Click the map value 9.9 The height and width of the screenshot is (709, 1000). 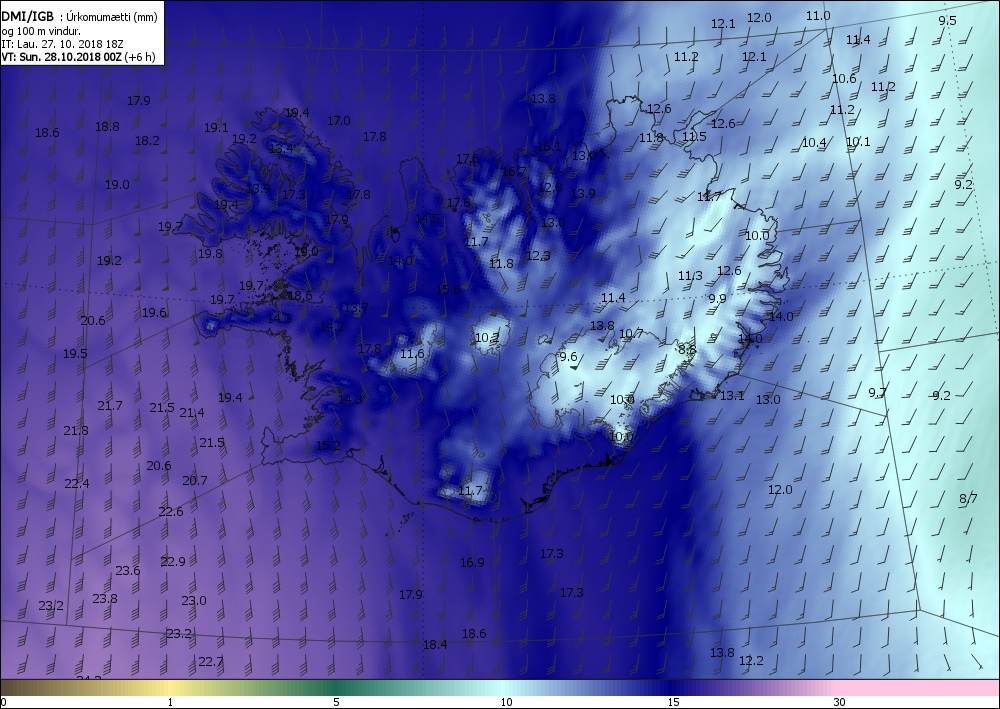click(717, 298)
